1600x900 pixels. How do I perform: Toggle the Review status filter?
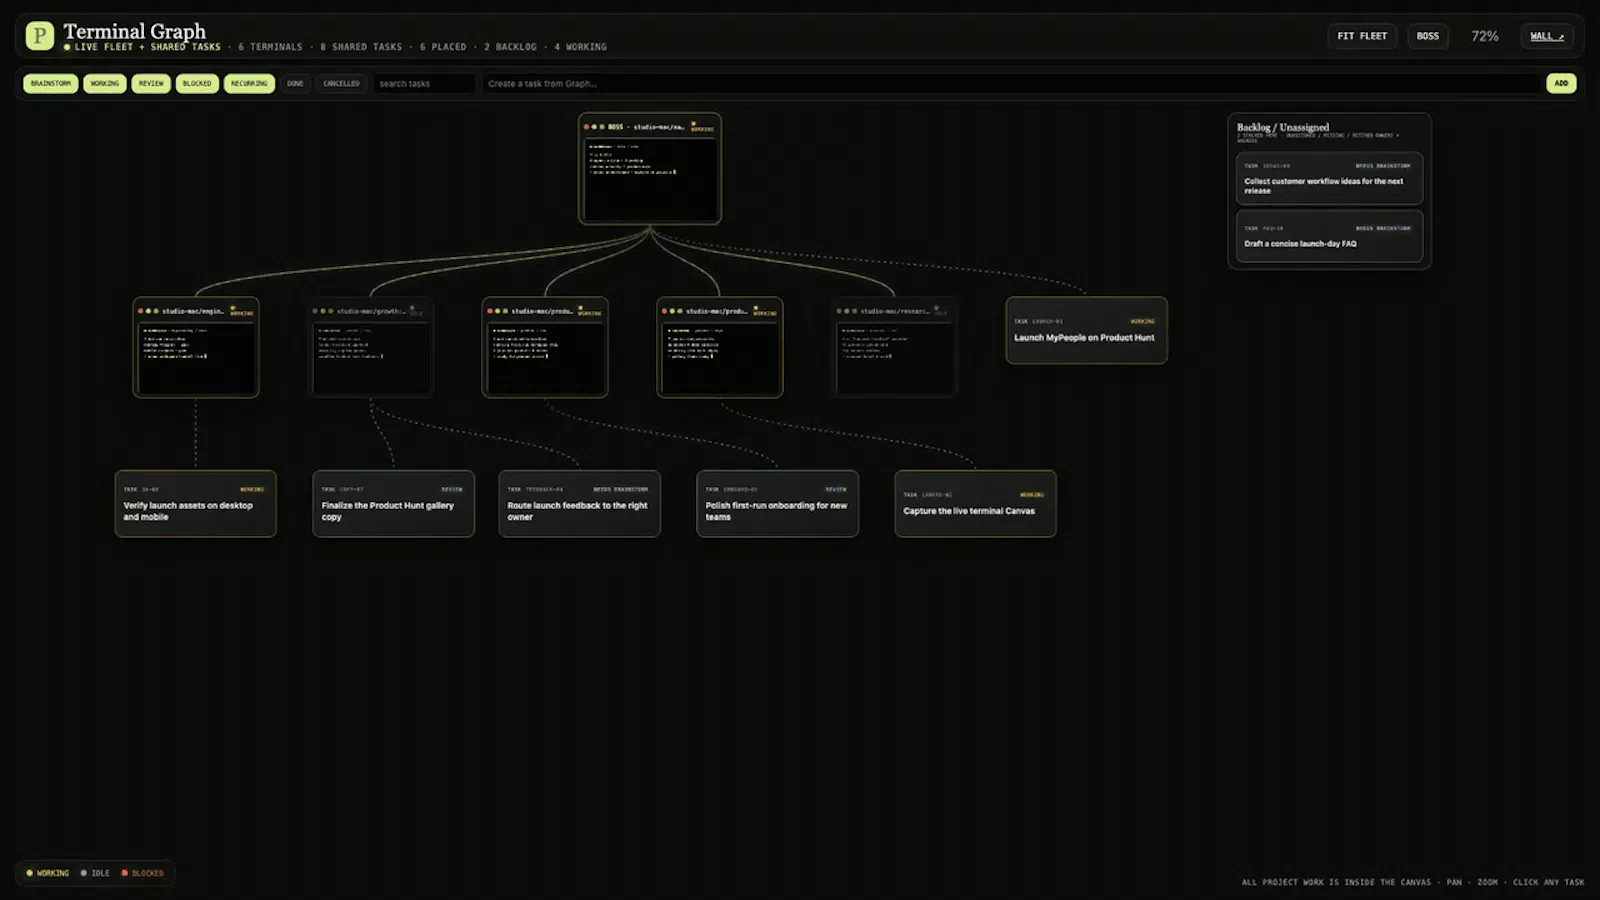tap(151, 84)
